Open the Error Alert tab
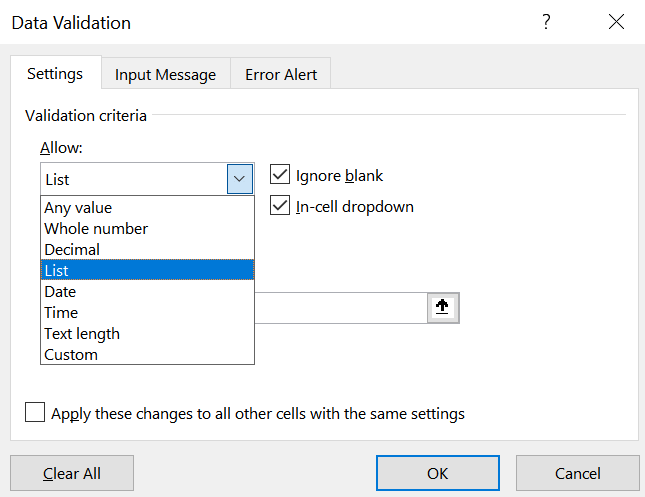645x497 pixels. click(x=281, y=74)
